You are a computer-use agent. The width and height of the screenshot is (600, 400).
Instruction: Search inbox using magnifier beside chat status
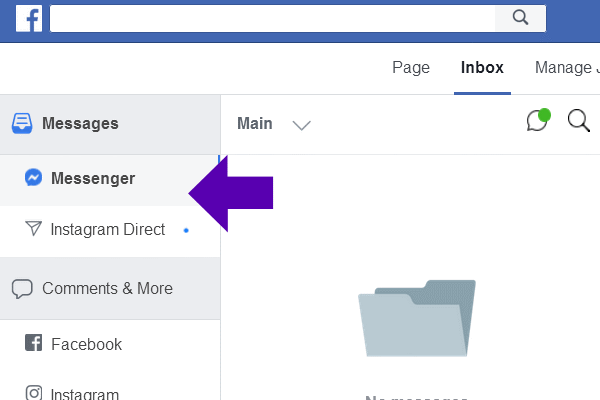(x=578, y=122)
